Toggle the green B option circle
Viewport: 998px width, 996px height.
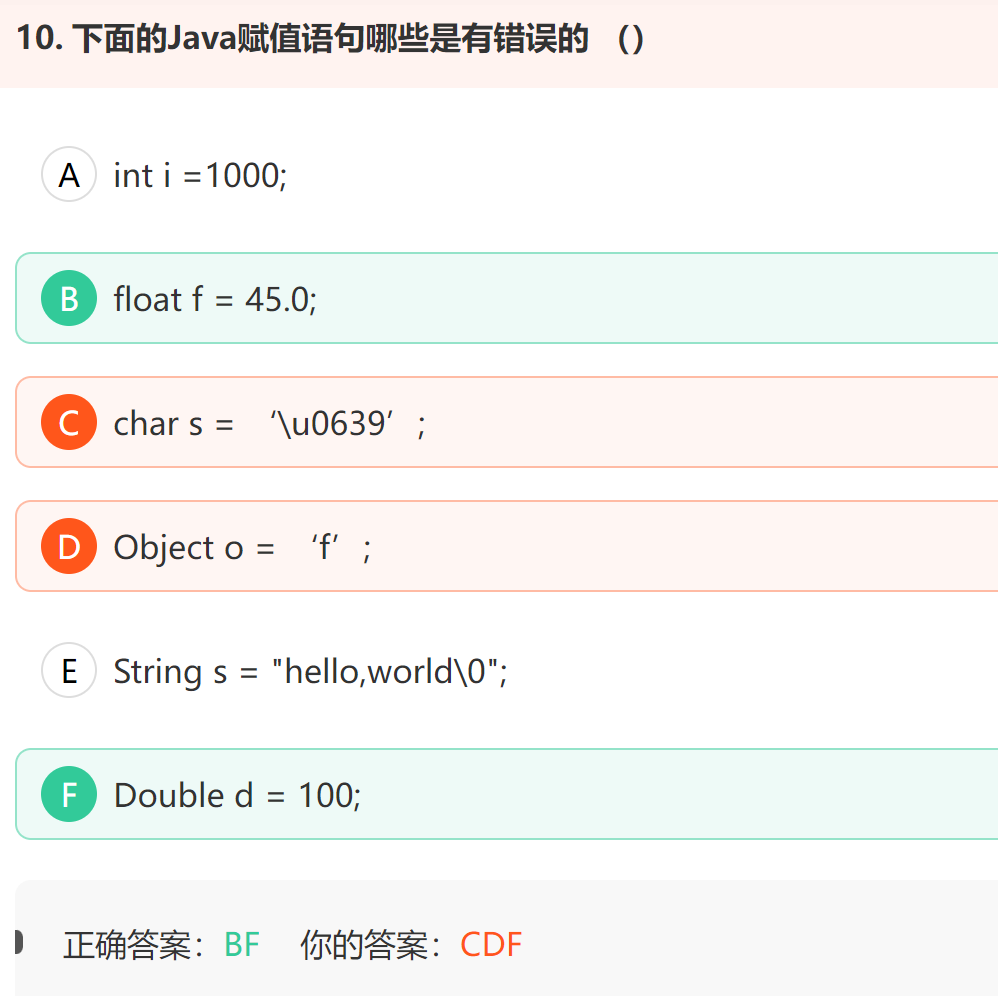point(69,299)
